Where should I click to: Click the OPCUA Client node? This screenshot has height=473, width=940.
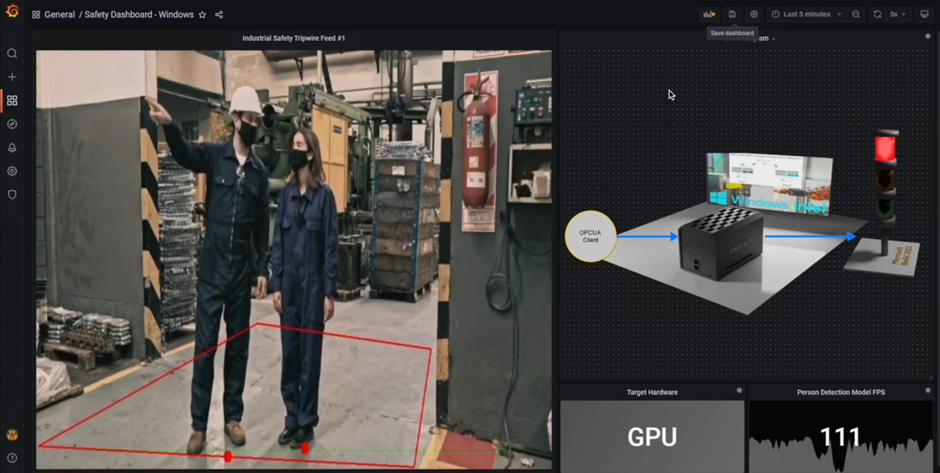[590, 236]
